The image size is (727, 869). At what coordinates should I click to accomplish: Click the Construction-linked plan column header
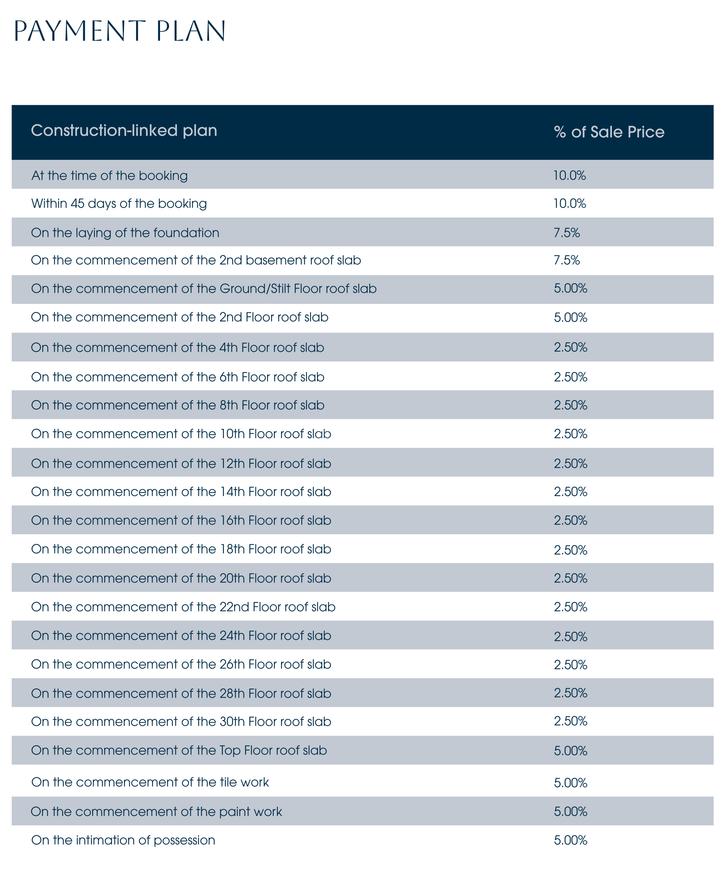click(124, 131)
